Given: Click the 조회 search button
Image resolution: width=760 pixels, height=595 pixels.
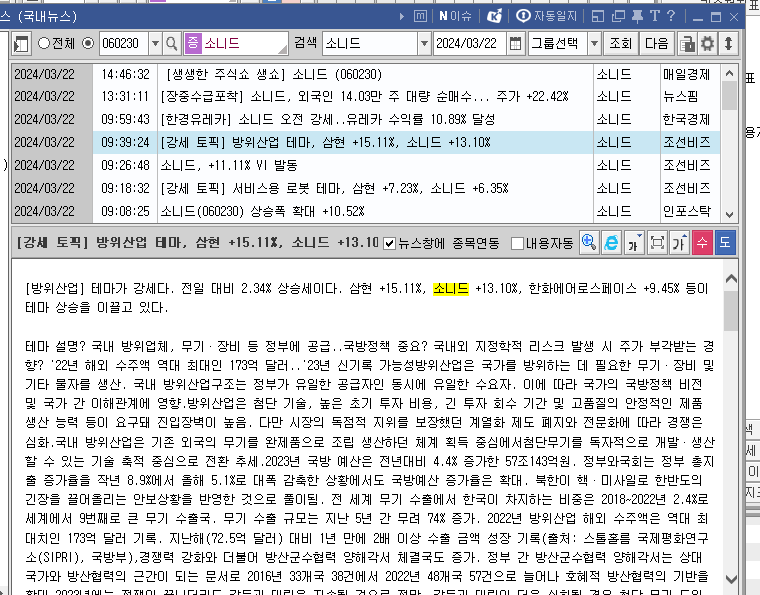Looking at the screenshot, I should 620,44.
